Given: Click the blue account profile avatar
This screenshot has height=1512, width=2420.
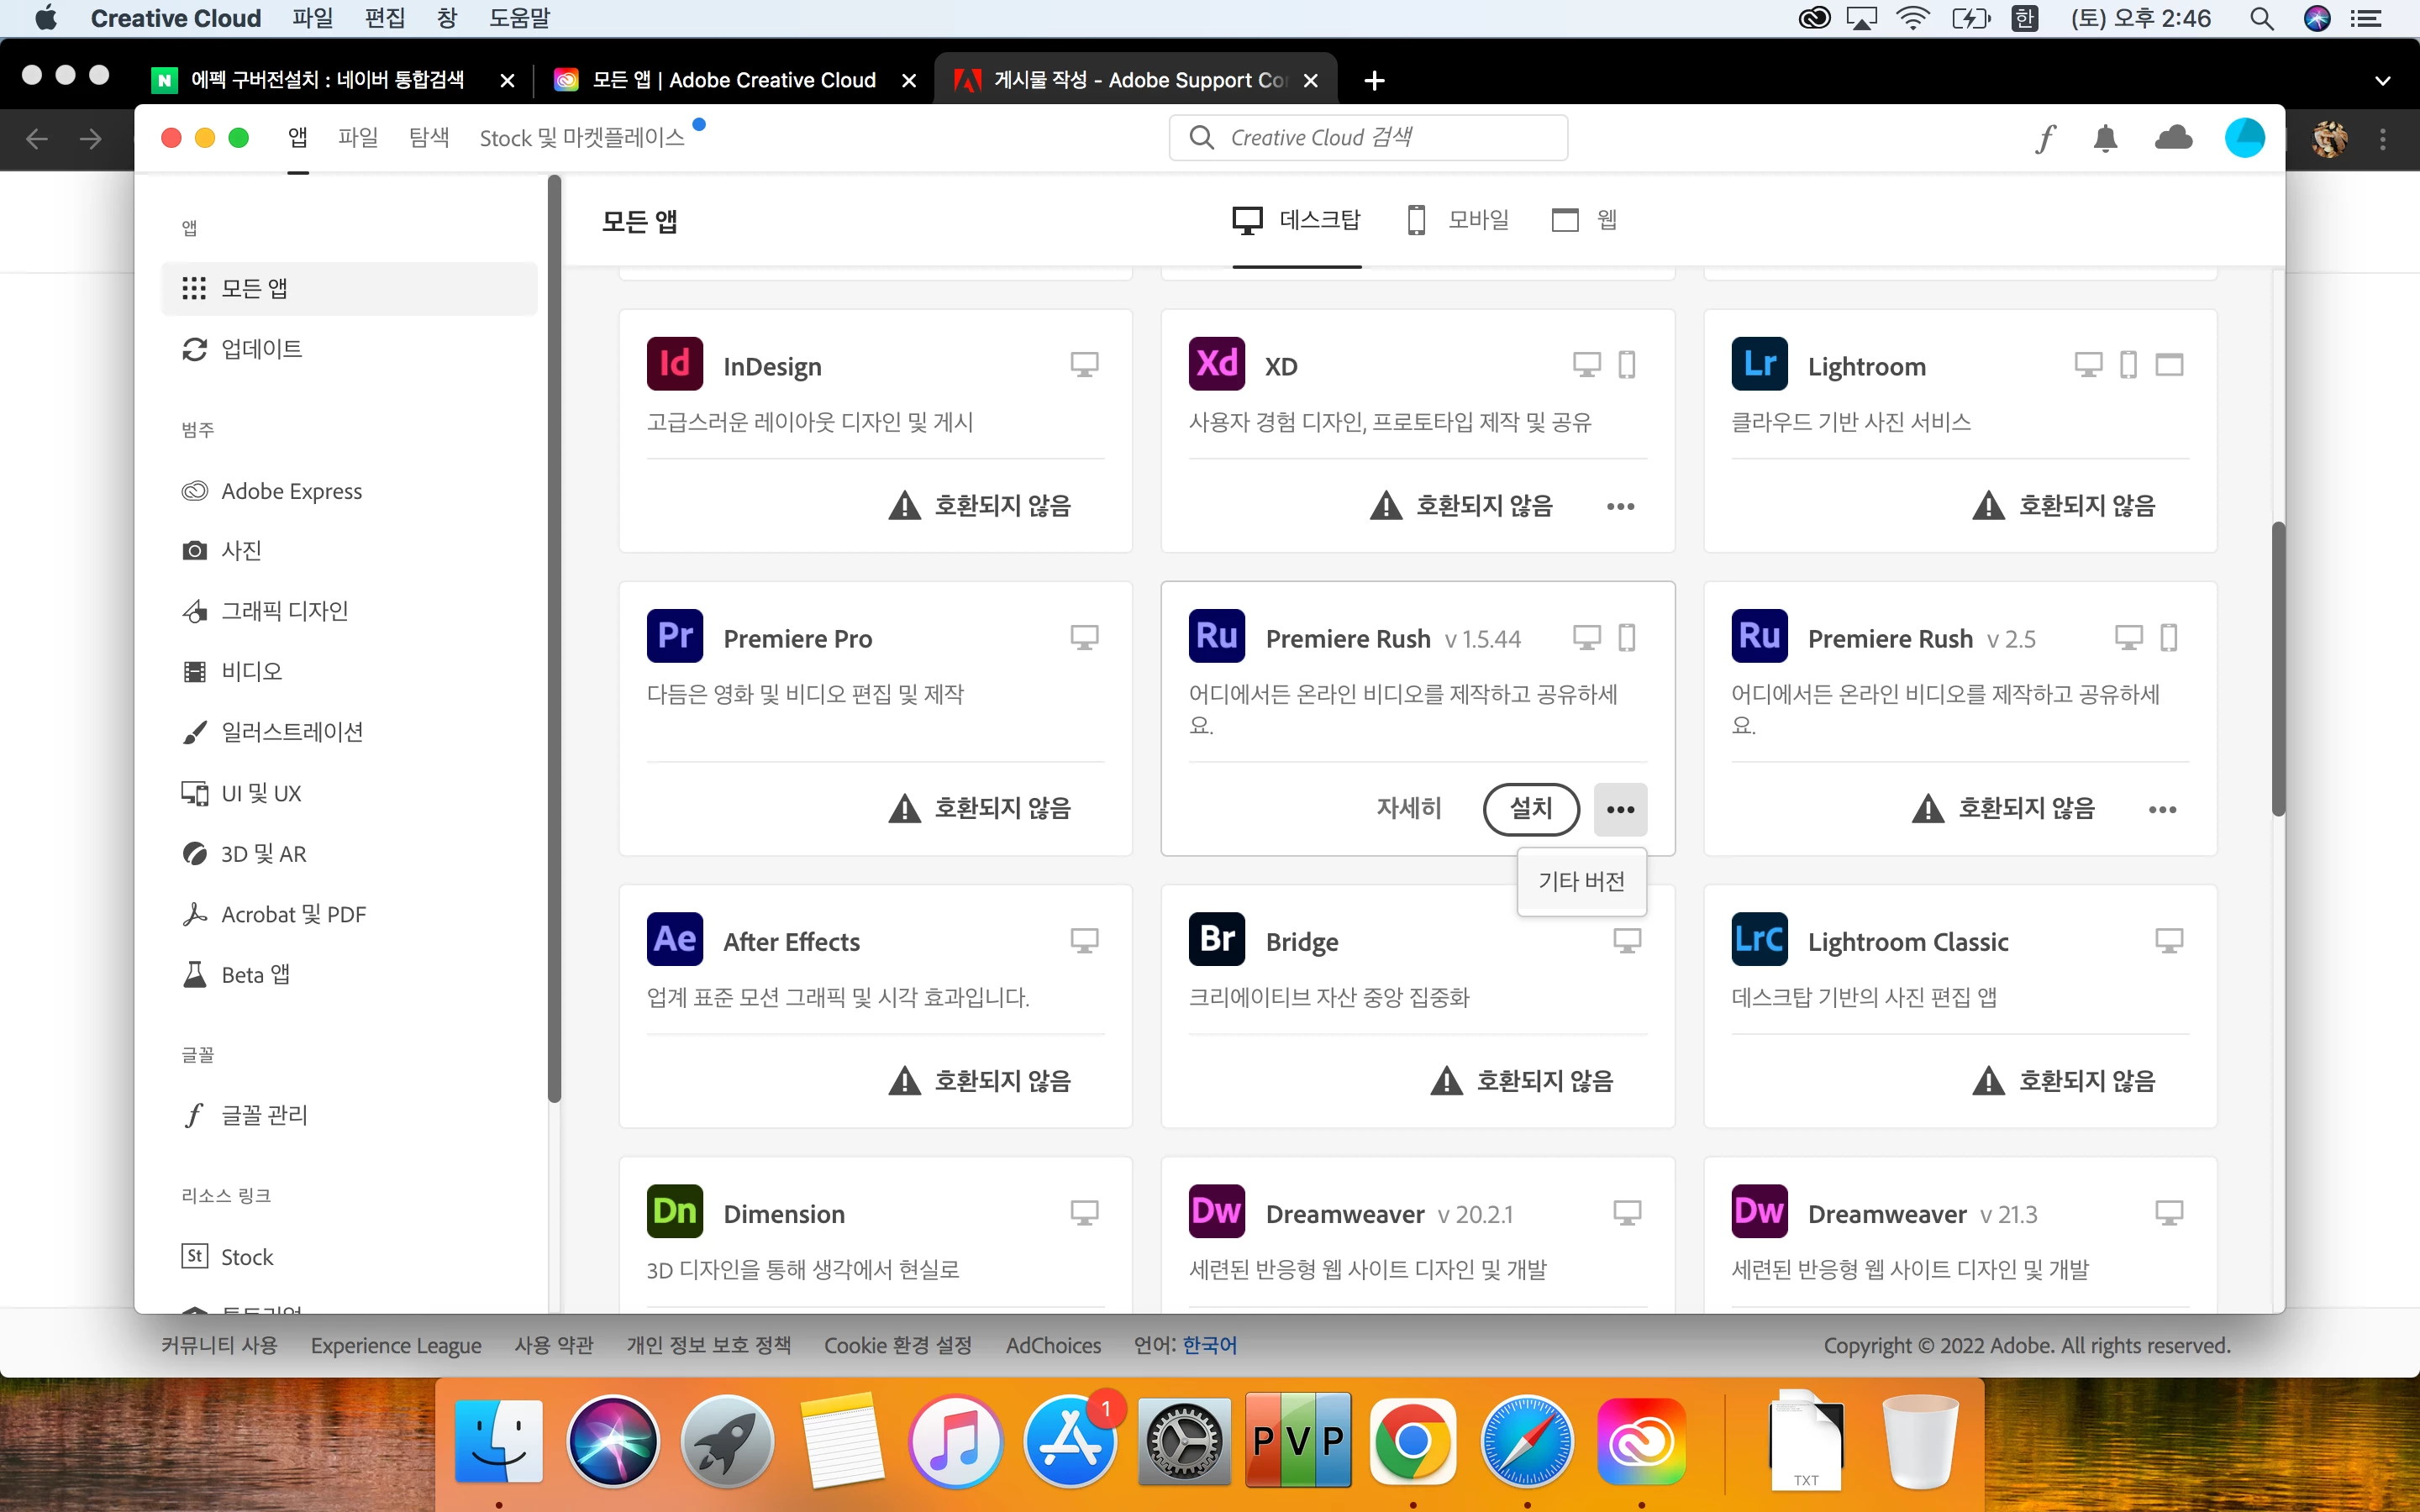Looking at the screenshot, I should click(x=2244, y=138).
